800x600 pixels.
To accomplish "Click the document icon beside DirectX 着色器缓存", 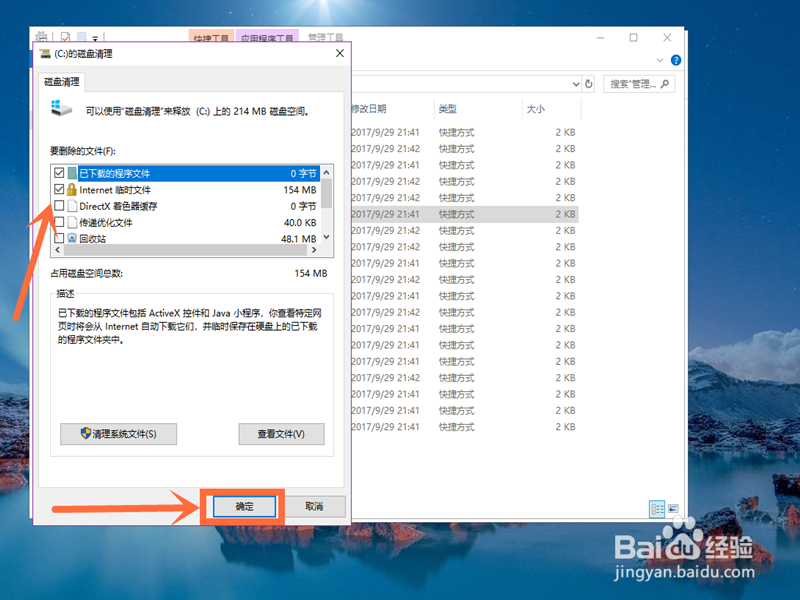I will [x=72, y=206].
